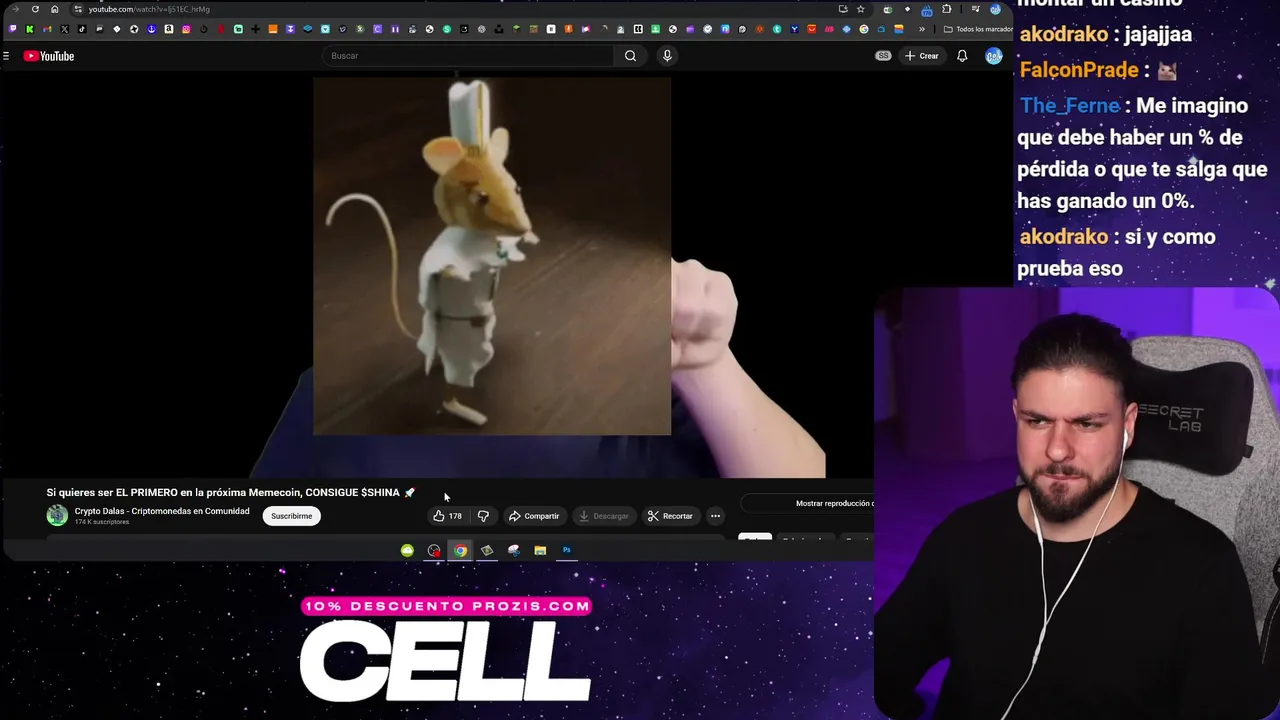1280x720 pixels.
Task: Reload the page in Chrome
Action: (x=35, y=9)
